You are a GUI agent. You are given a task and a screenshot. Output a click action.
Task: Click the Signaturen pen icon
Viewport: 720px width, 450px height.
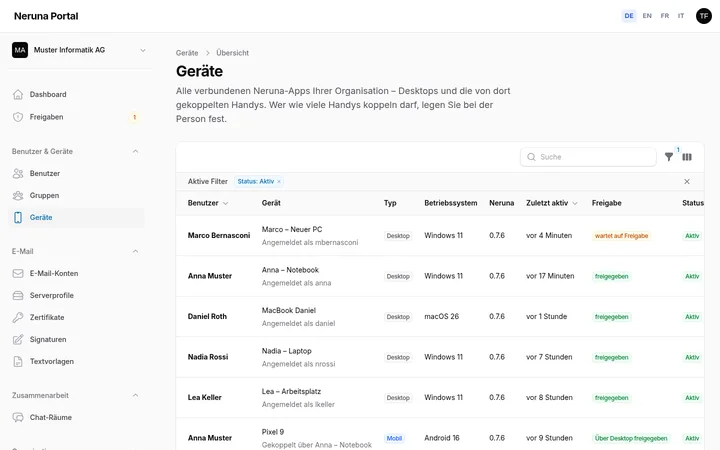point(18,340)
